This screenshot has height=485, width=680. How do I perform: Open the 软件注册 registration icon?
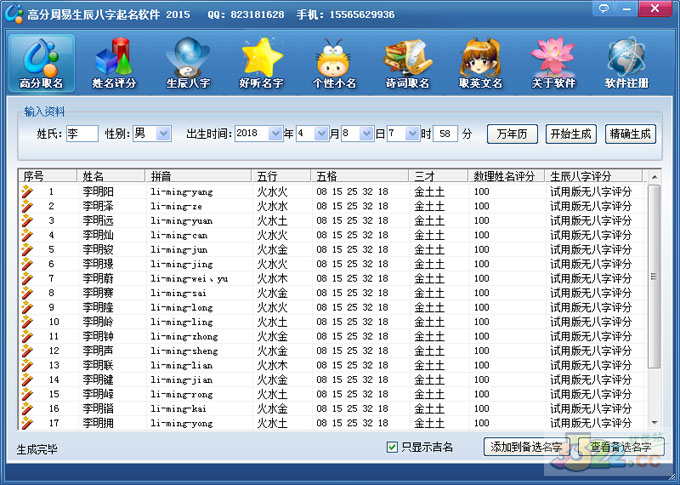coord(626,62)
